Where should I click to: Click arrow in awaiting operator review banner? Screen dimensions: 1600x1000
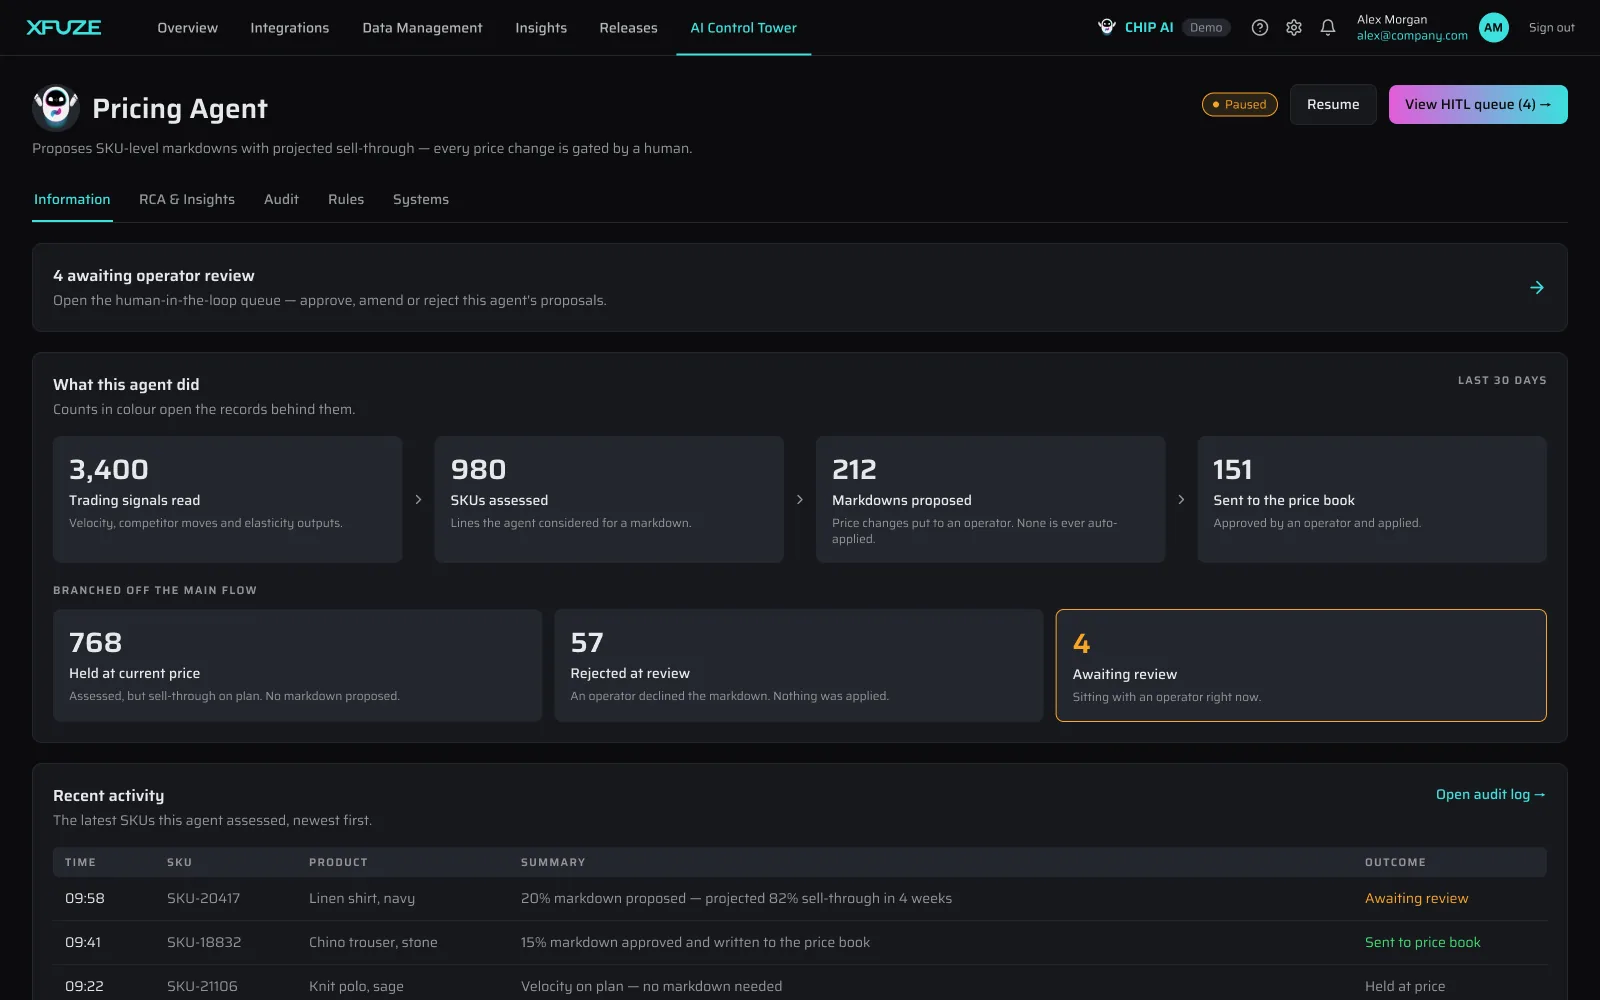(x=1537, y=288)
